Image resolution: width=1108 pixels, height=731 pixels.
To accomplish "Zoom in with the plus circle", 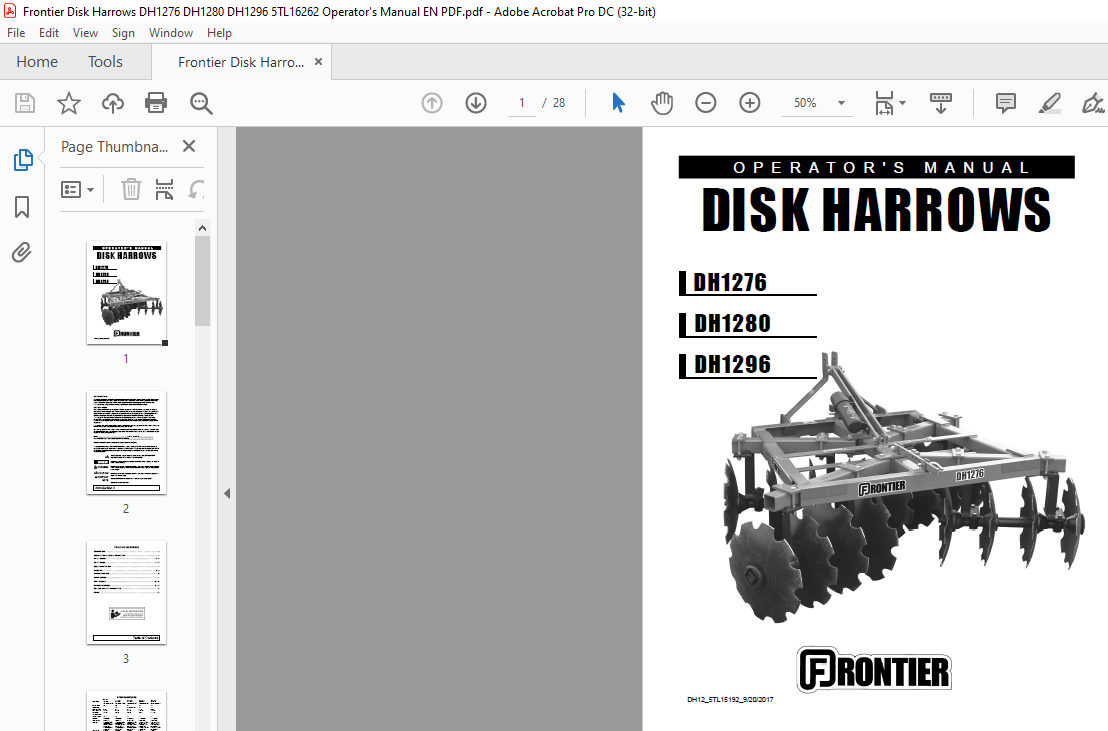I will (x=750, y=103).
